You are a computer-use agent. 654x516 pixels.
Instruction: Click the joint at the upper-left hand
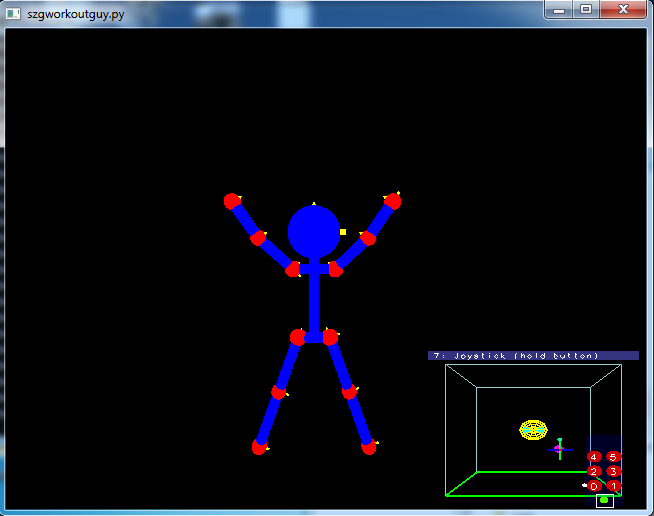pos(232,201)
